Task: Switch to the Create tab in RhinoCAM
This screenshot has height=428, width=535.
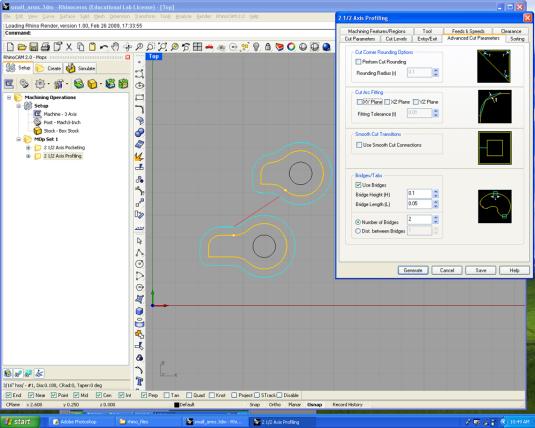Action: (49, 68)
